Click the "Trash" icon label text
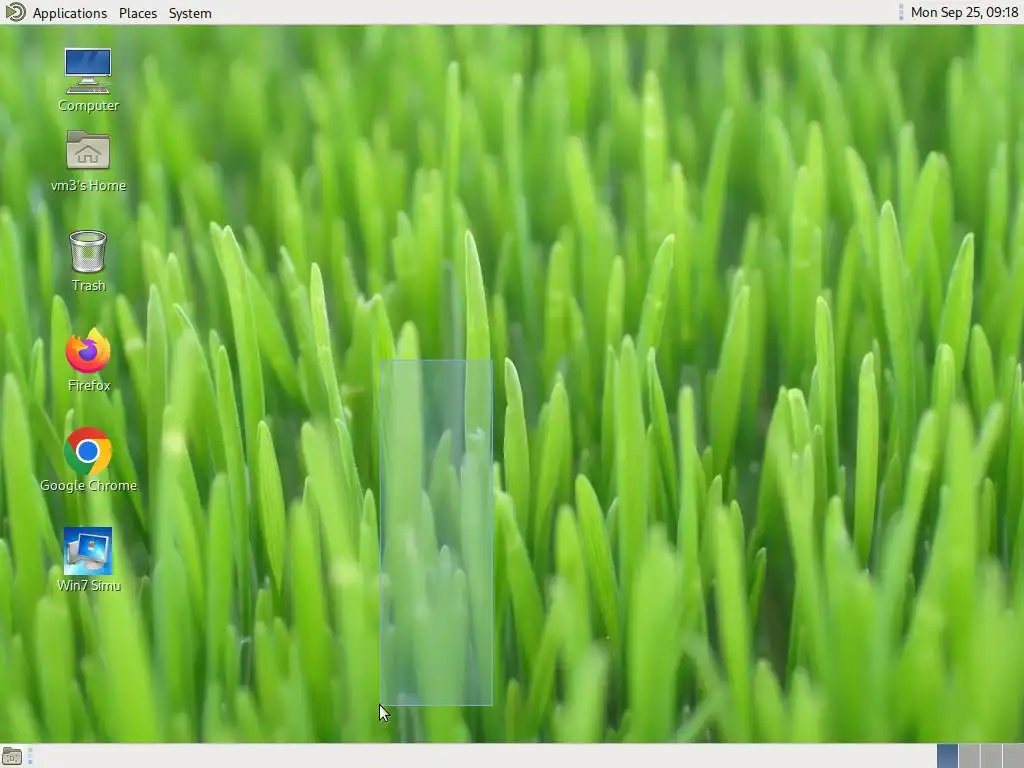Viewport: 1024px width, 768px height. 88,285
